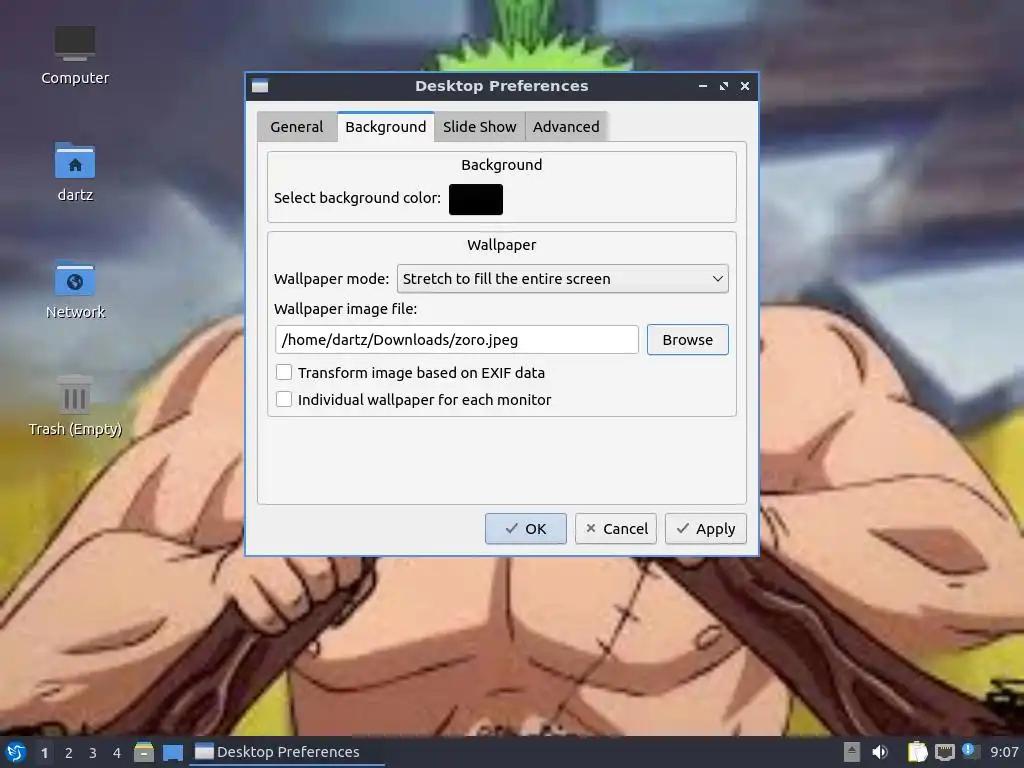This screenshot has height=768, width=1024.
Task: Open the Slide Show tab
Action: coord(479,127)
